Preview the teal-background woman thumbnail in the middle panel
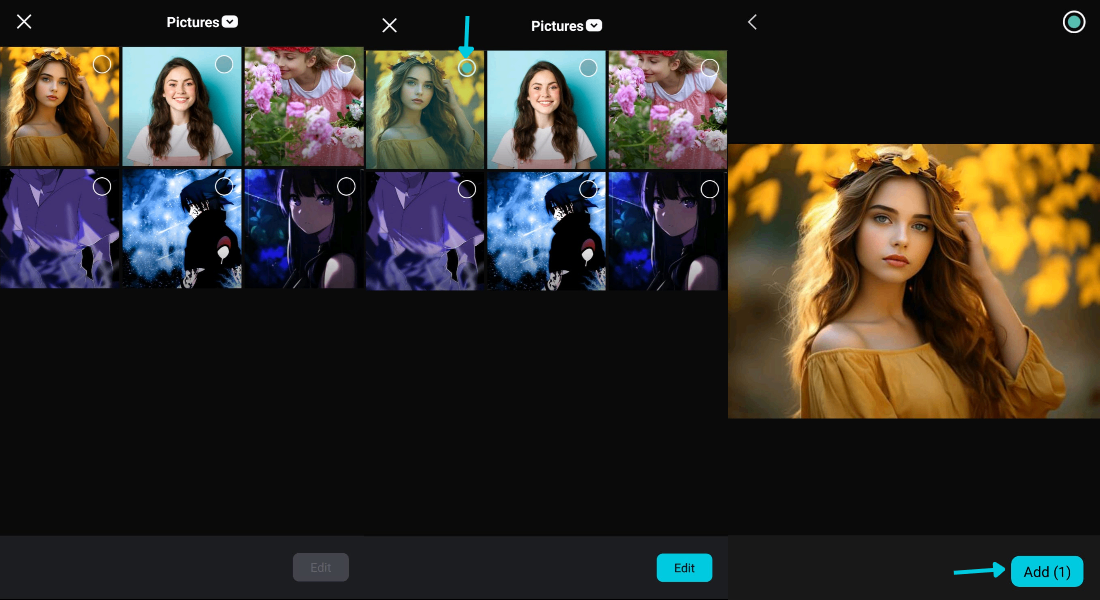Viewport: 1100px width, 600px height. click(x=546, y=109)
